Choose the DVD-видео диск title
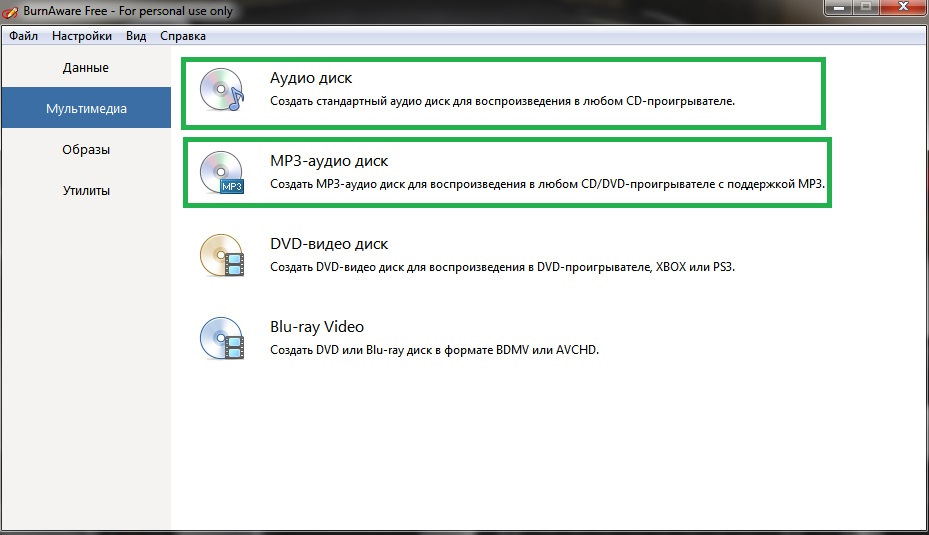 pos(329,244)
